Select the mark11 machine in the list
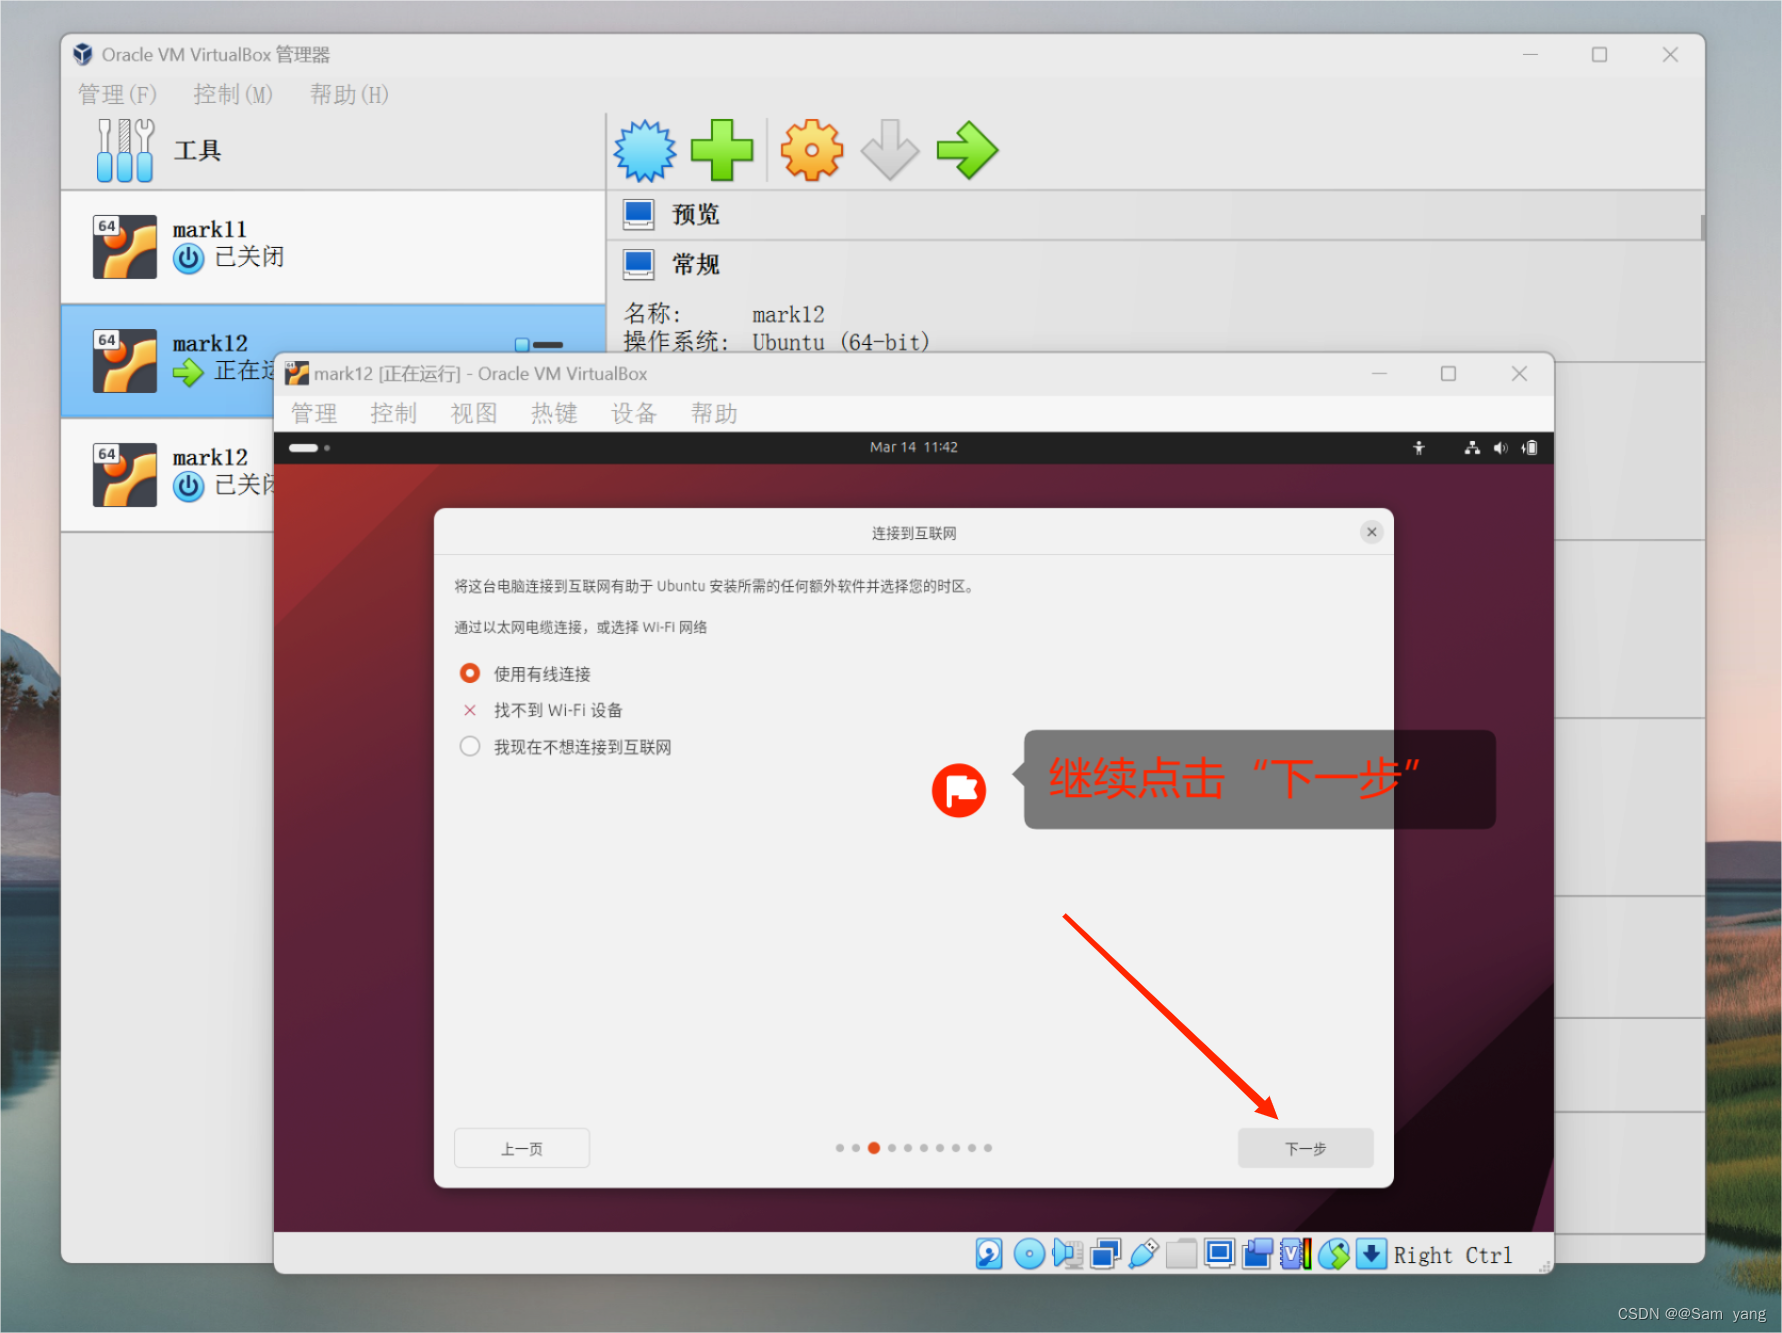Image resolution: width=1782 pixels, height=1333 pixels. click(x=333, y=247)
